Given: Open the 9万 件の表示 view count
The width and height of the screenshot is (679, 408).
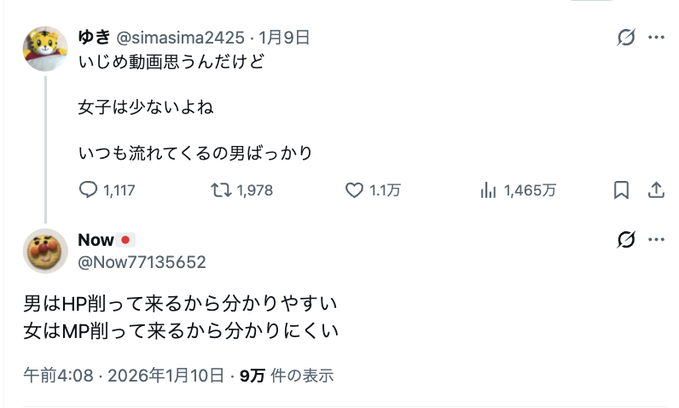Looking at the screenshot, I should (x=287, y=376).
